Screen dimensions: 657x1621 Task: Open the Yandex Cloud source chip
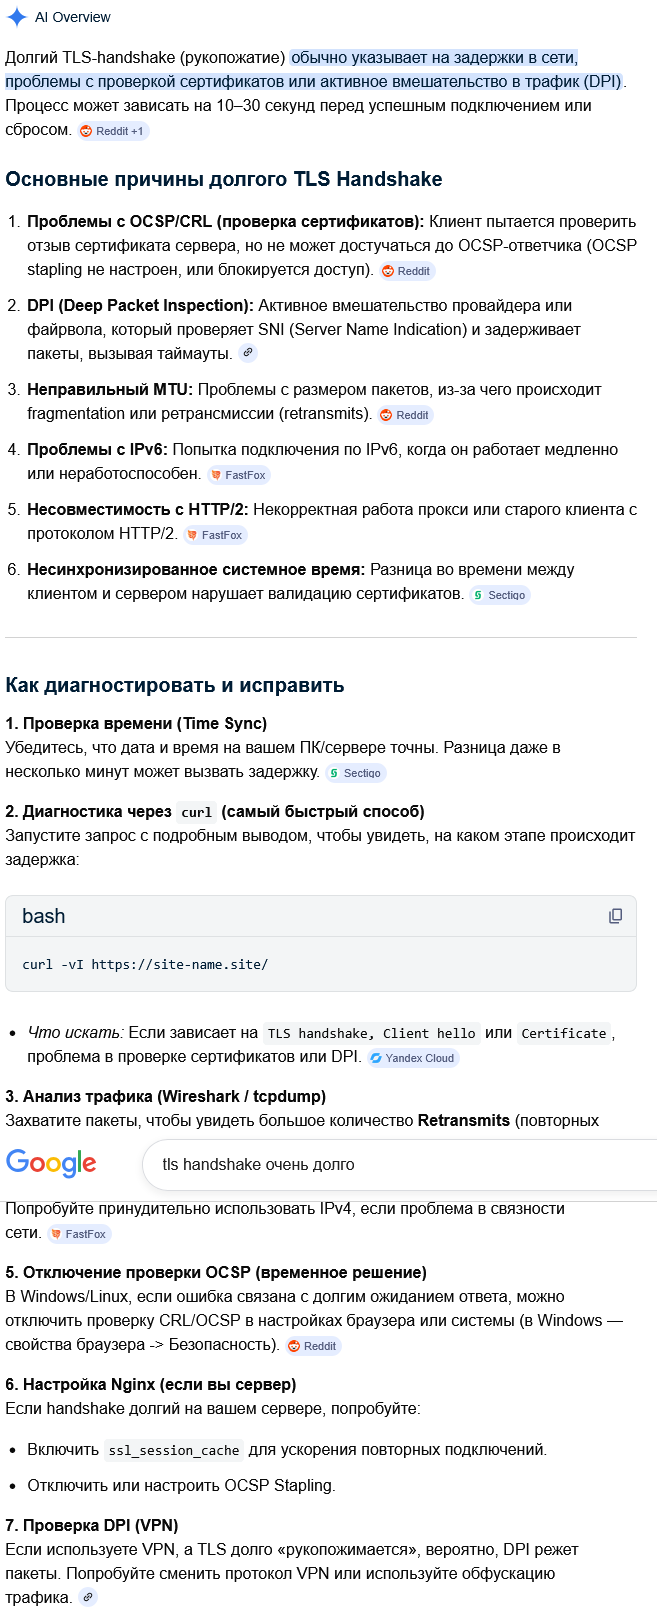click(x=412, y=1058)
